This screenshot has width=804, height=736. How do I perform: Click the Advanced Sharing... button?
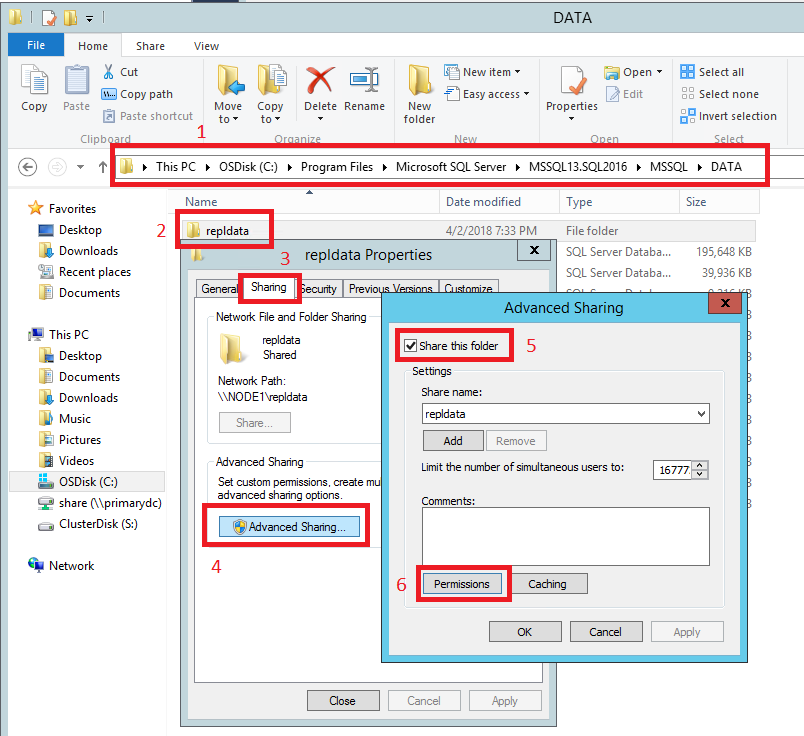click(x=289, y=527)
